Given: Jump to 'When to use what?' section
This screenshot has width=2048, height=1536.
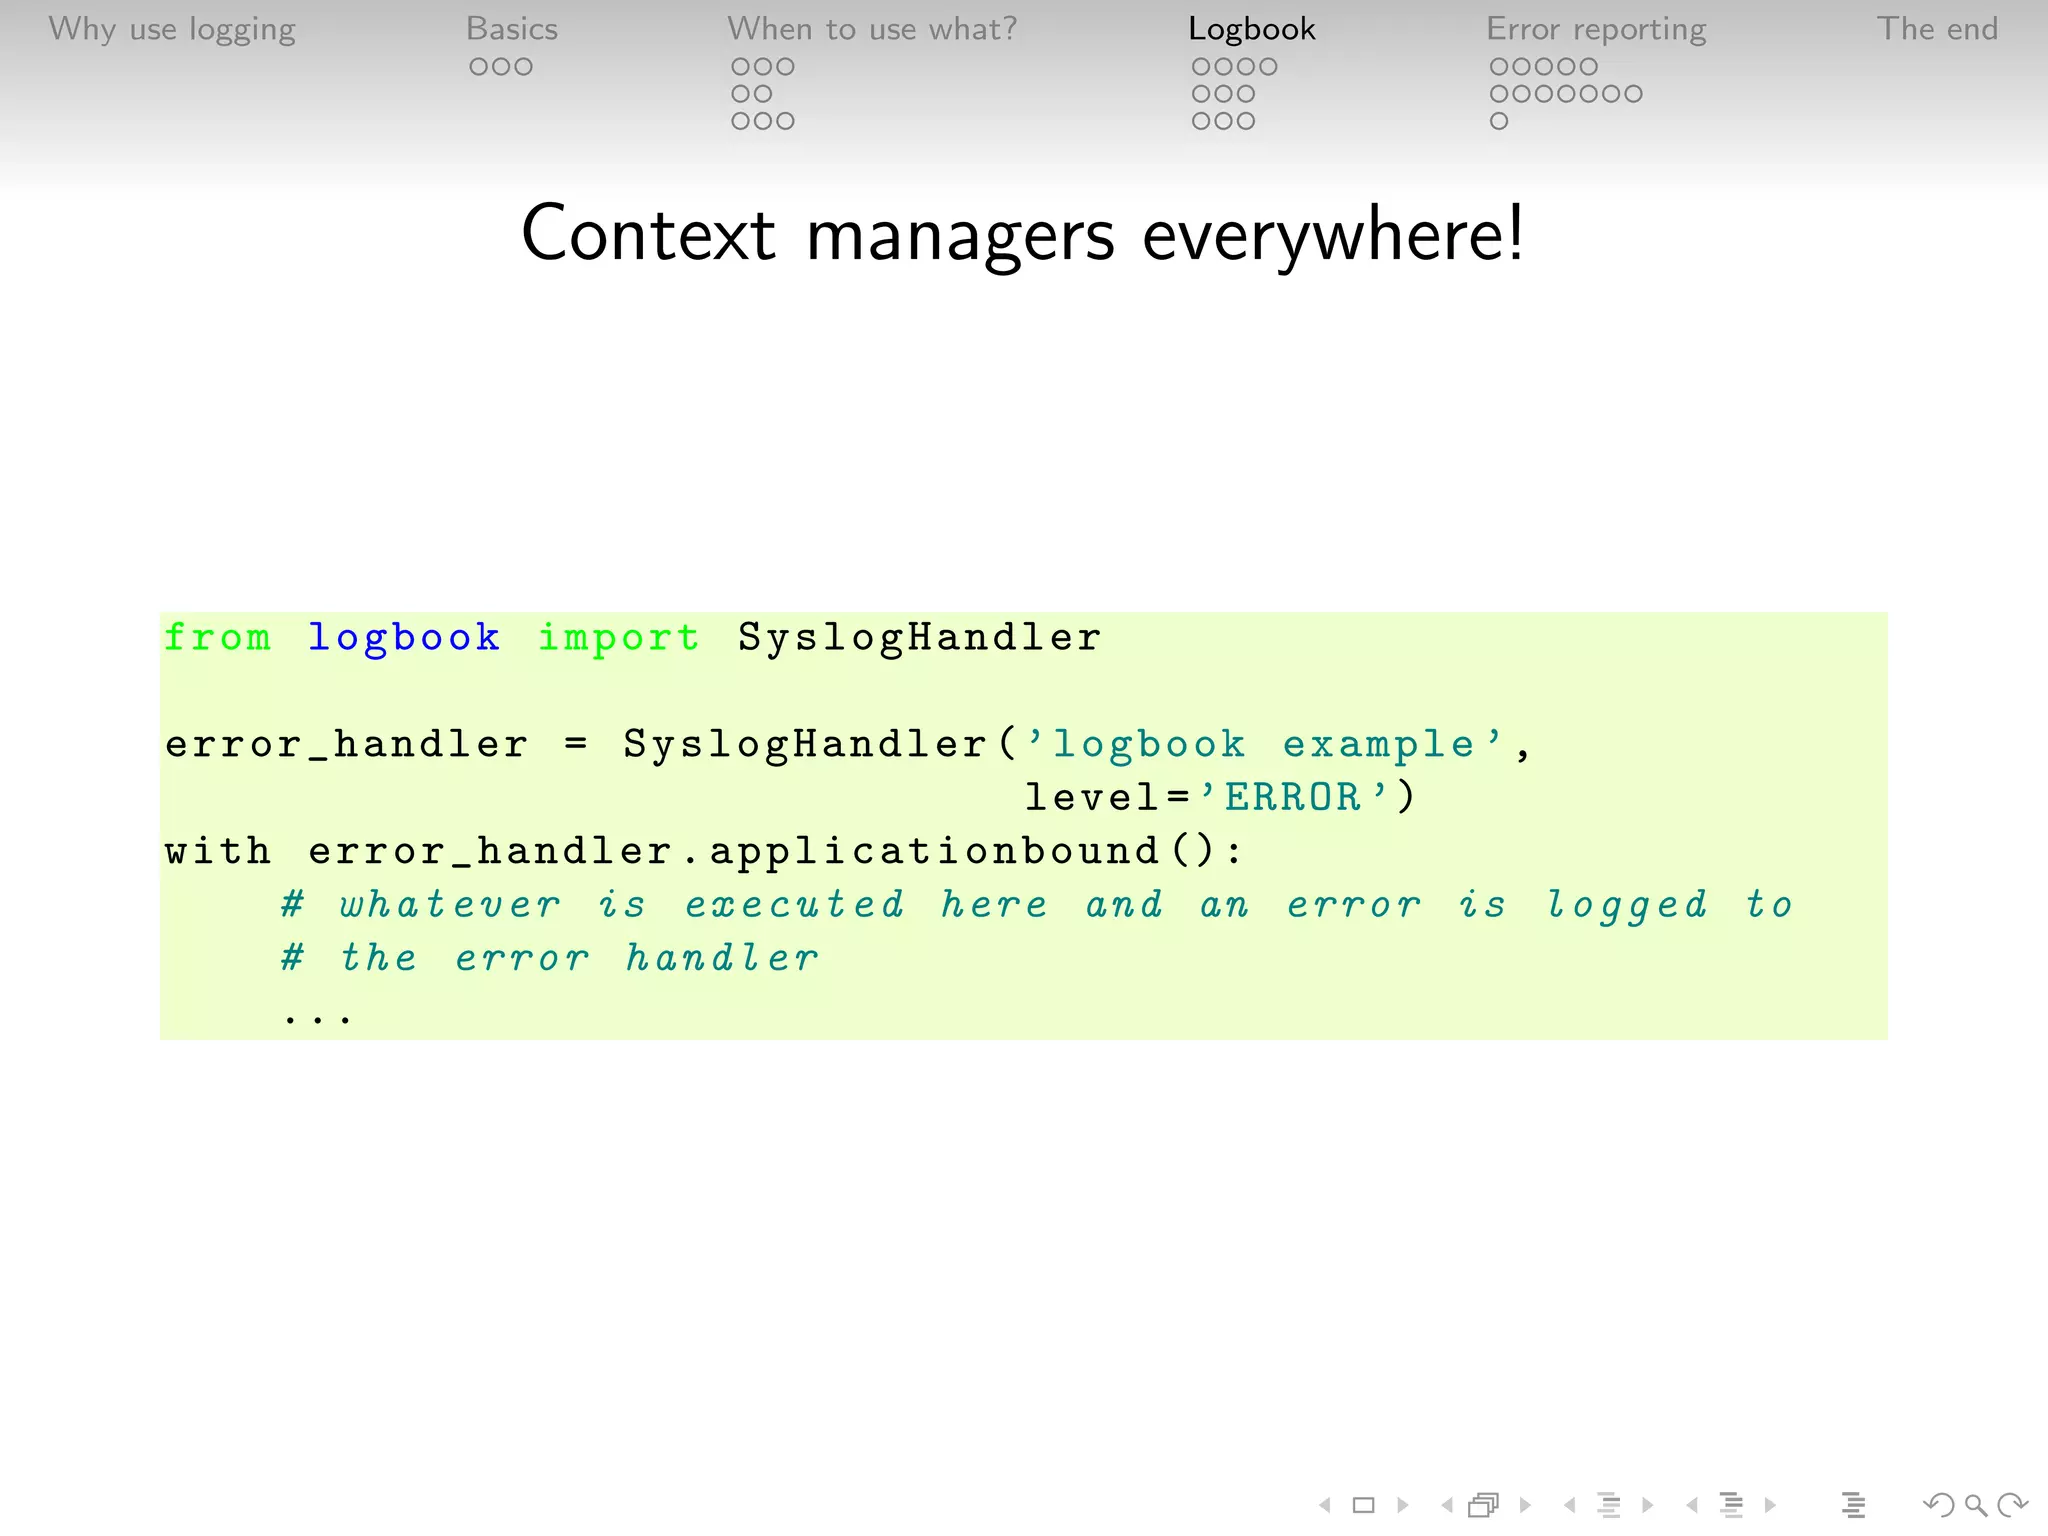Looking at the screenshot, I should click(x=872, y=29).
